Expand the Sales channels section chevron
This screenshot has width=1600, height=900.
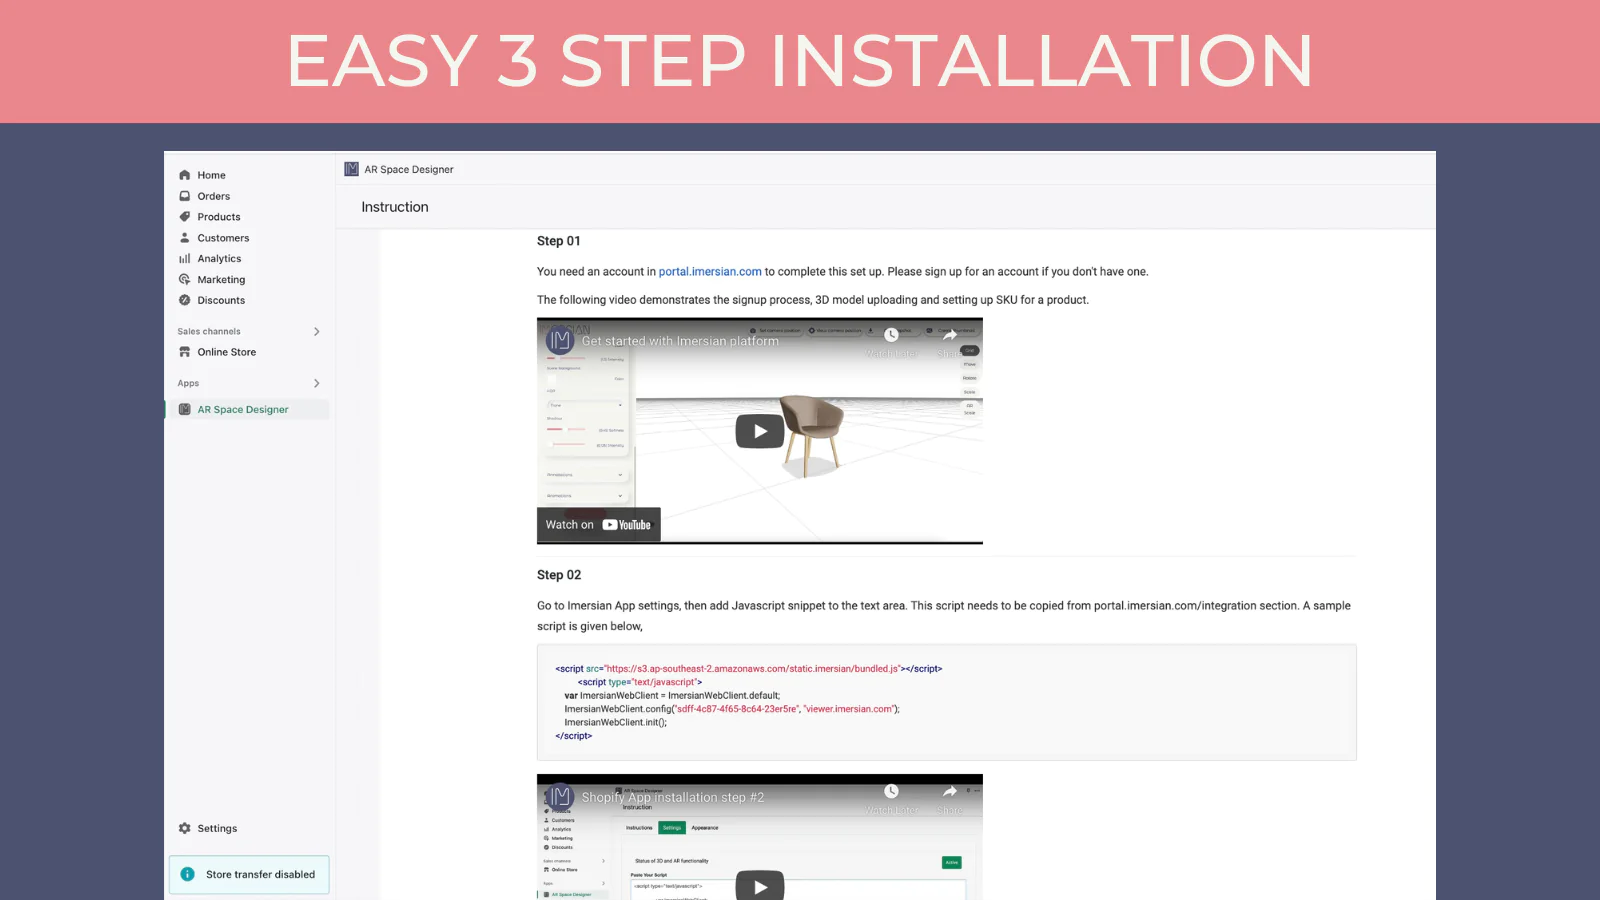coord(317,331)
